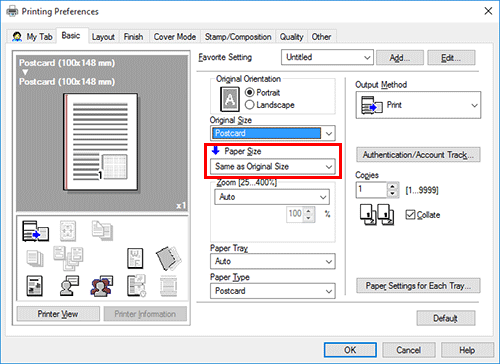Image resolution: width=500 pixels, height=364 pixels.
Task: Click the document with clock icon
Action: tap(136, 286)
